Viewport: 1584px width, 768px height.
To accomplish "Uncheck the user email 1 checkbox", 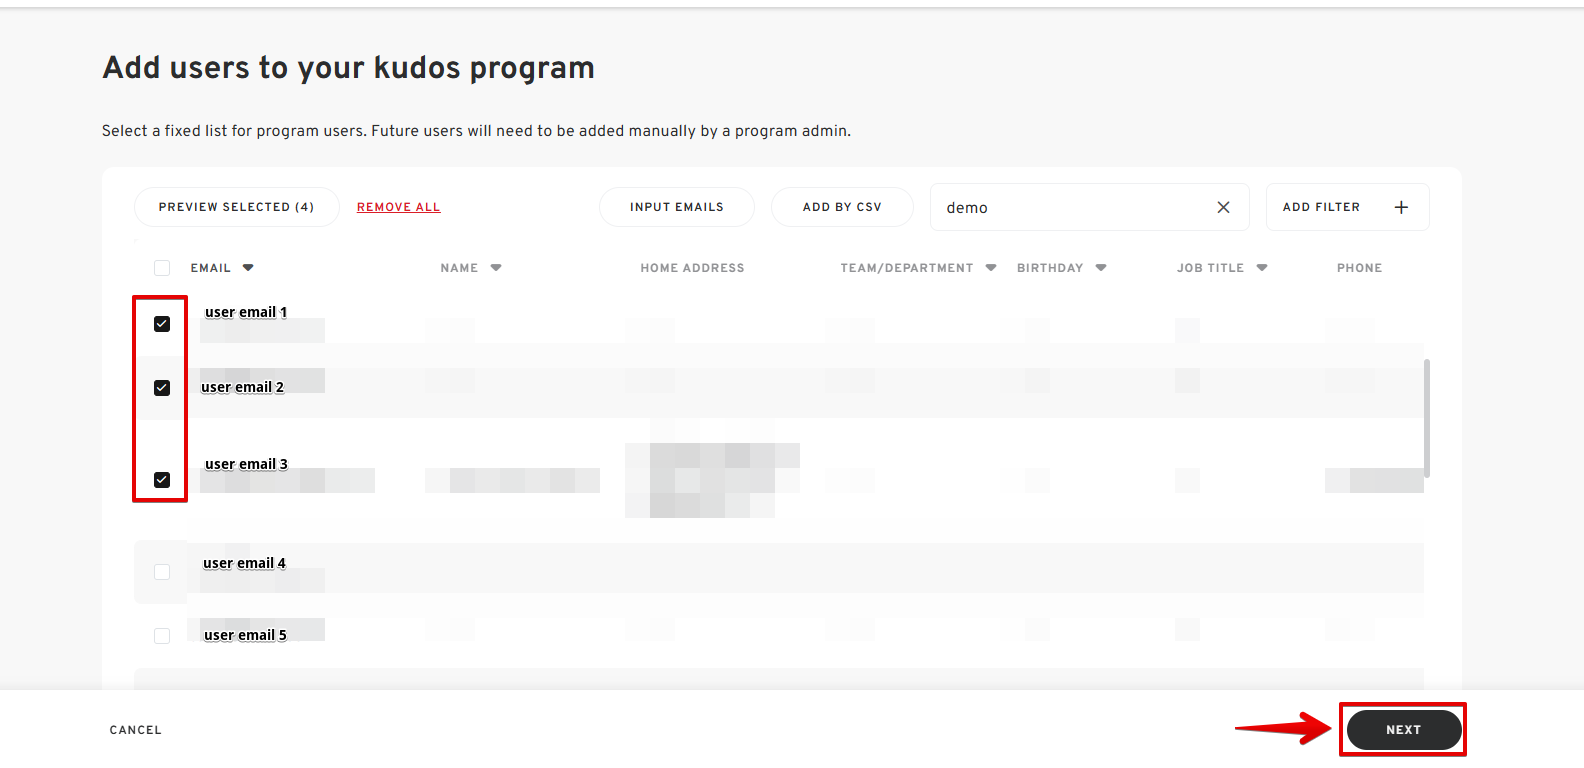I will pos(162,324).
